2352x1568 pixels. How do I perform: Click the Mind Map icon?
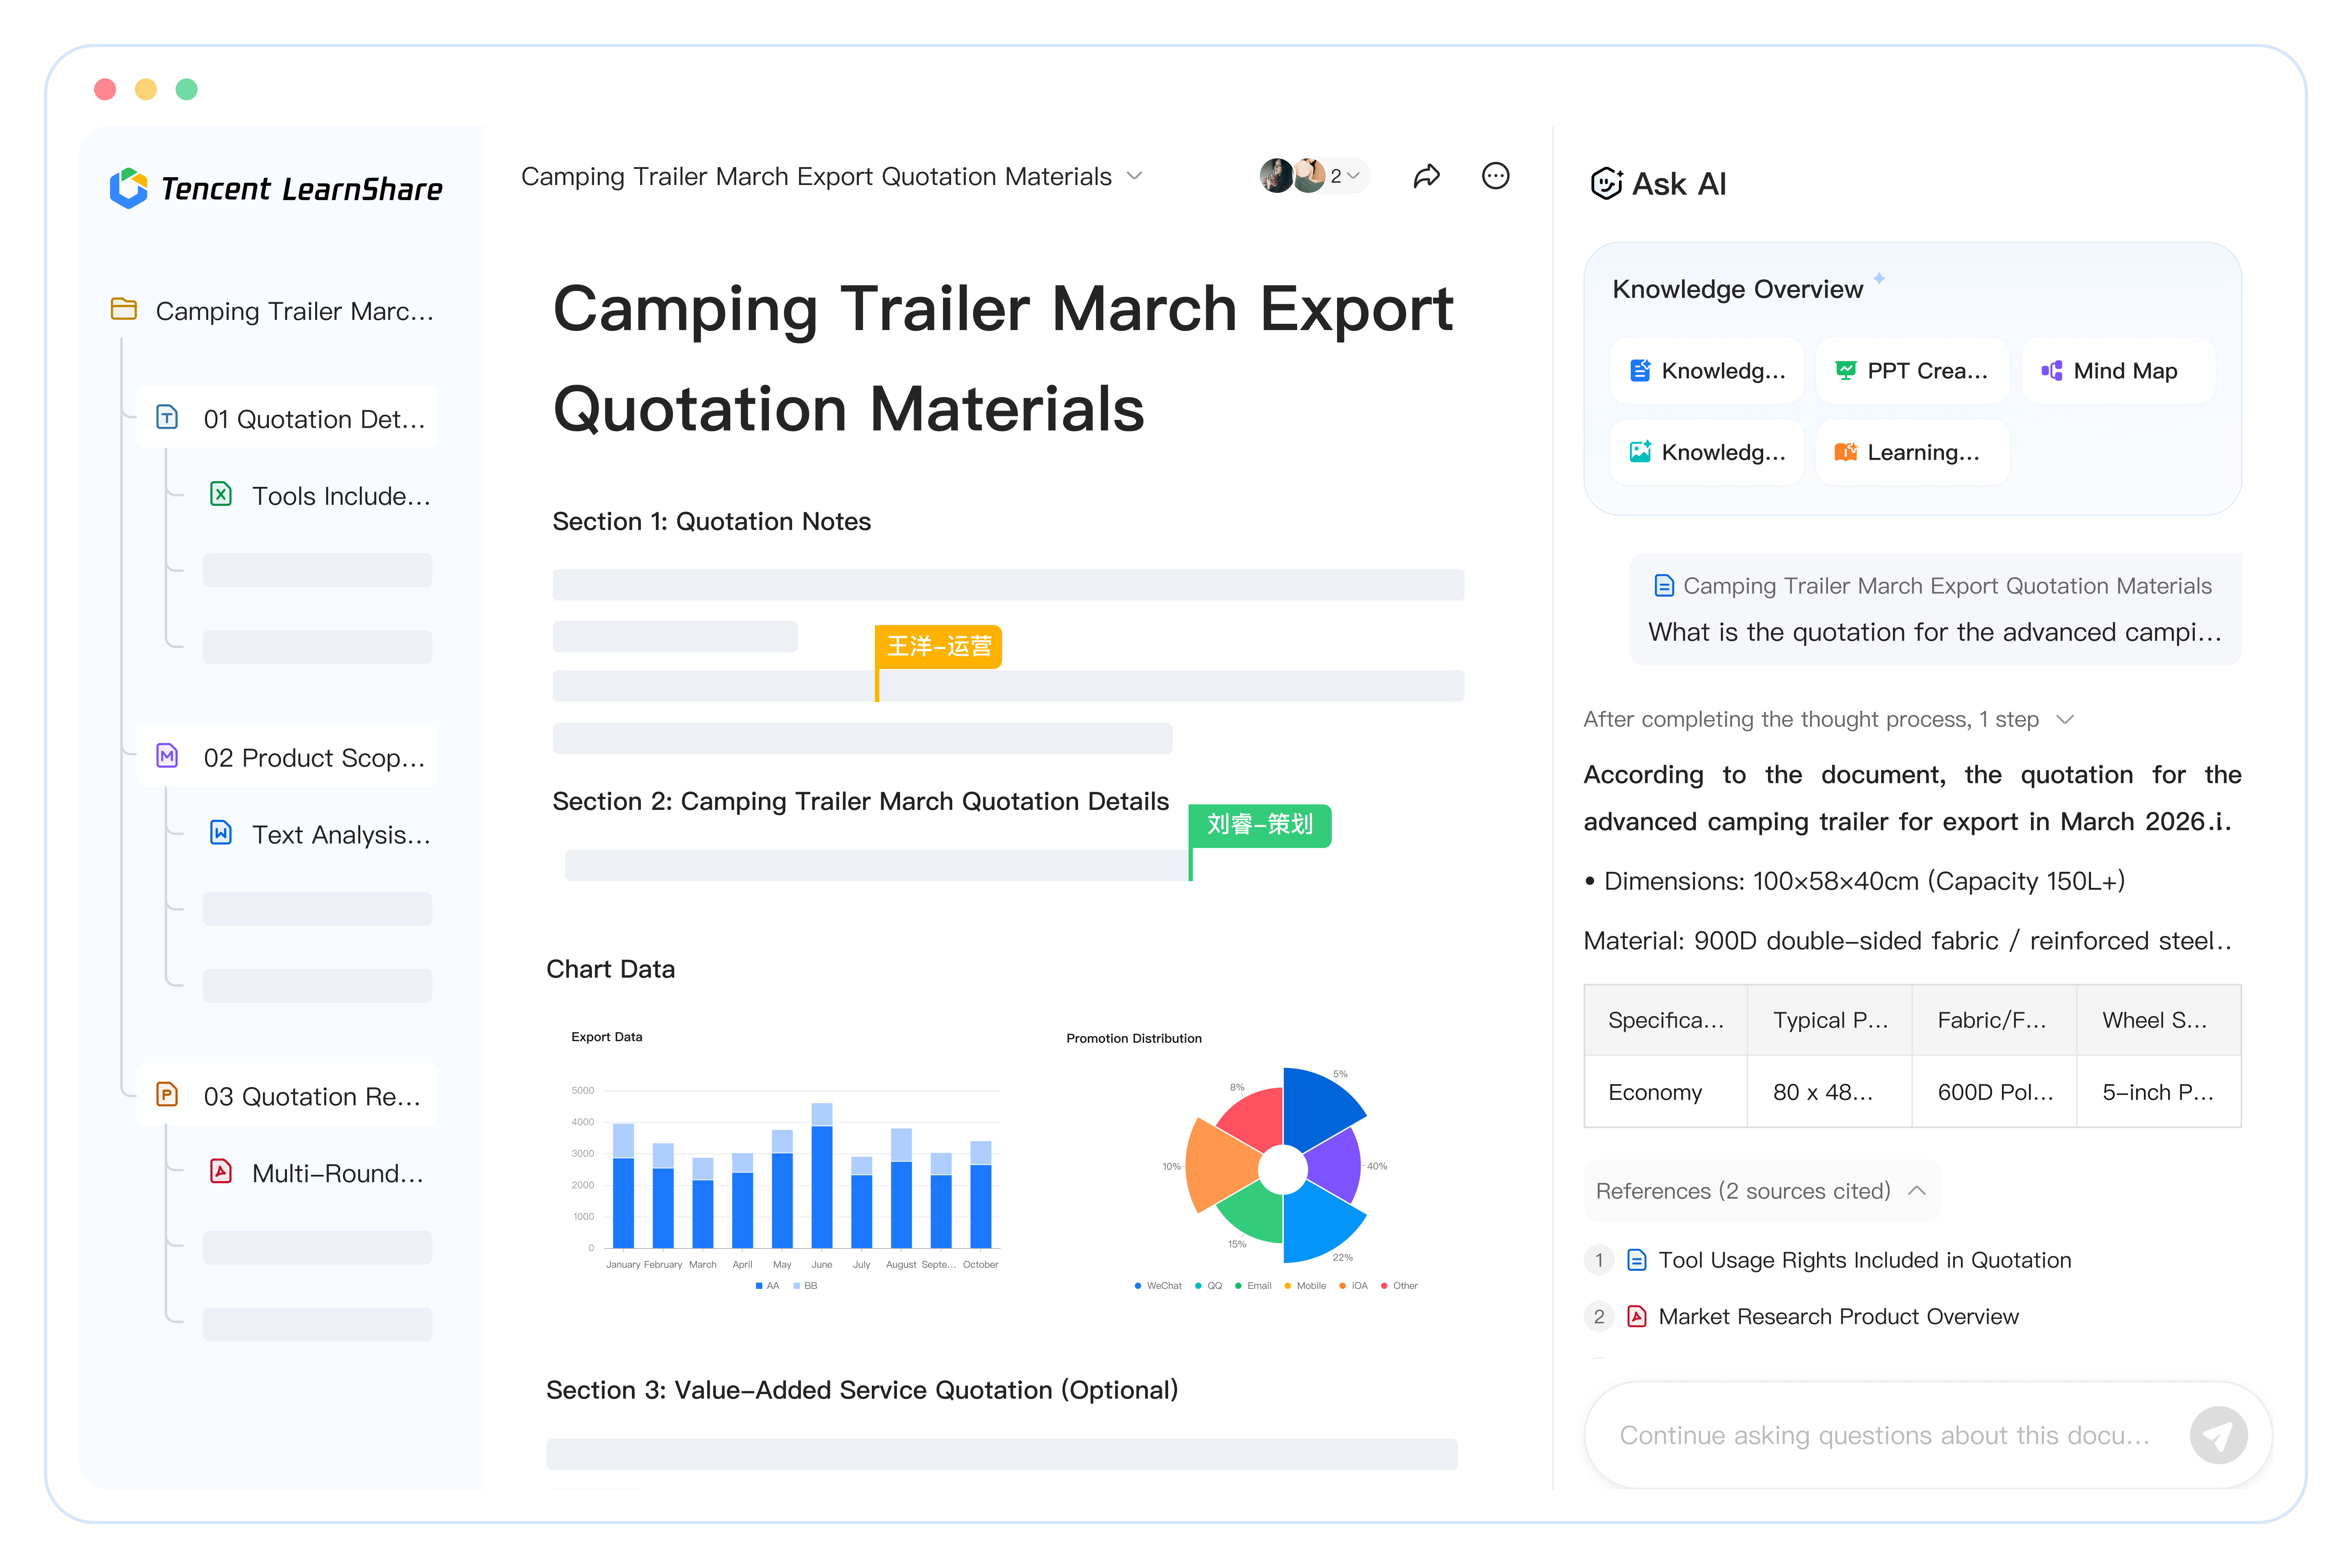[2052, 371]
